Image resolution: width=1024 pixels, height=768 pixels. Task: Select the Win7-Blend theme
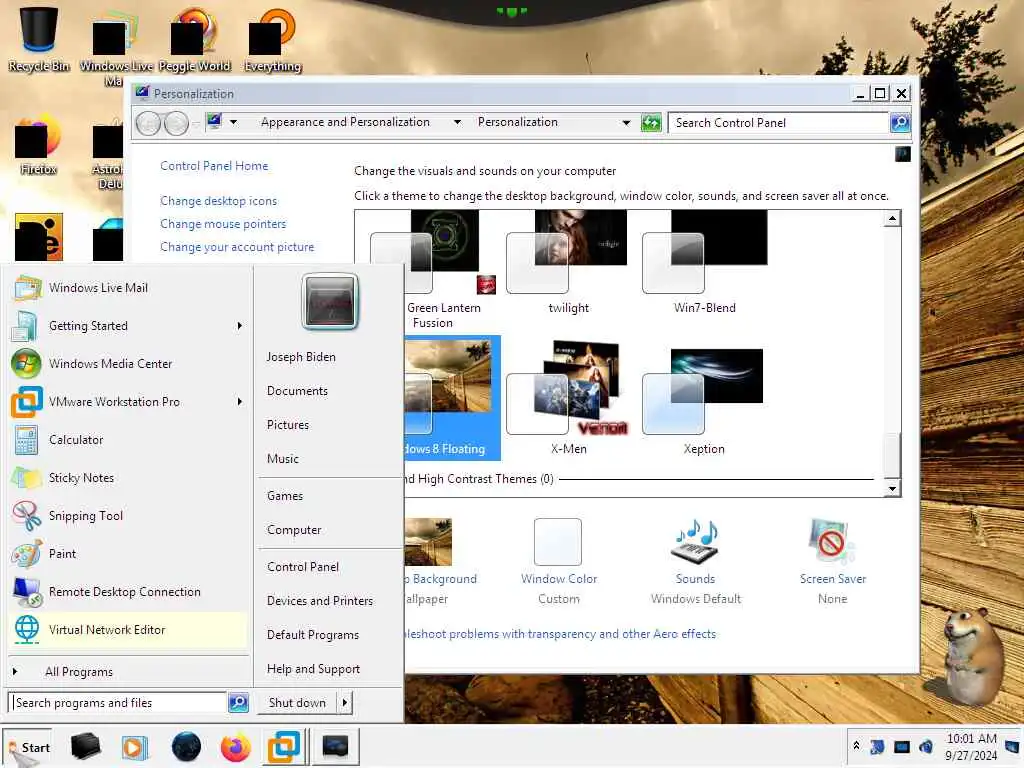point(705,263)
